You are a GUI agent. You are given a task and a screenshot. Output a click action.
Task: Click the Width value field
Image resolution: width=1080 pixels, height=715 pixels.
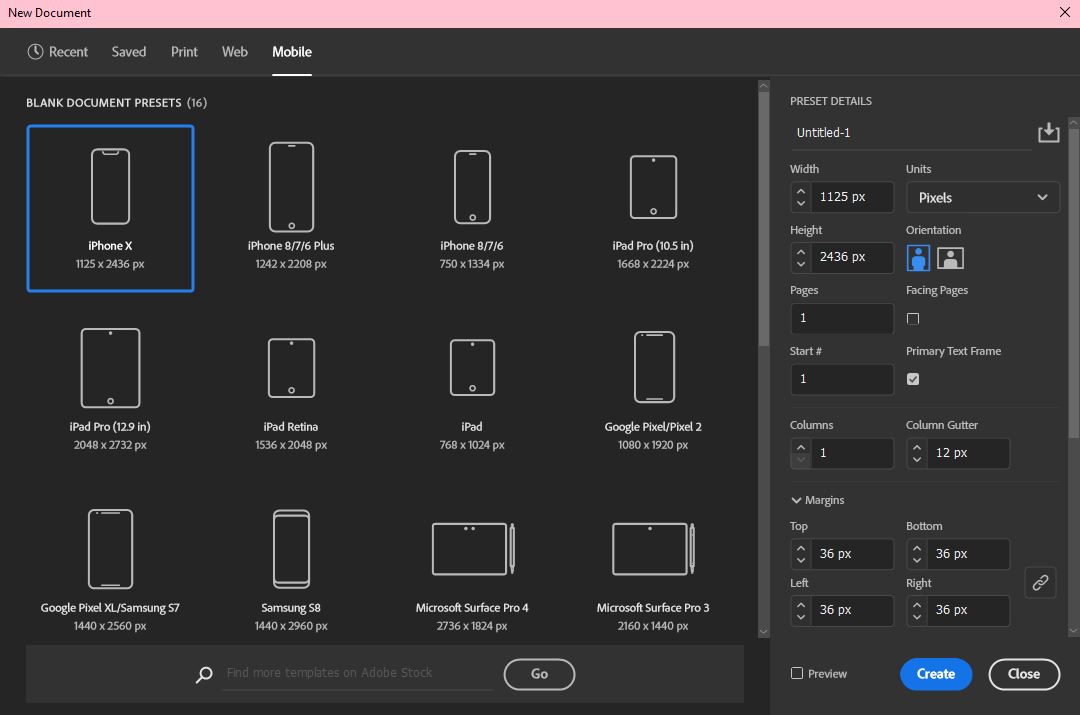coord(852,197)
